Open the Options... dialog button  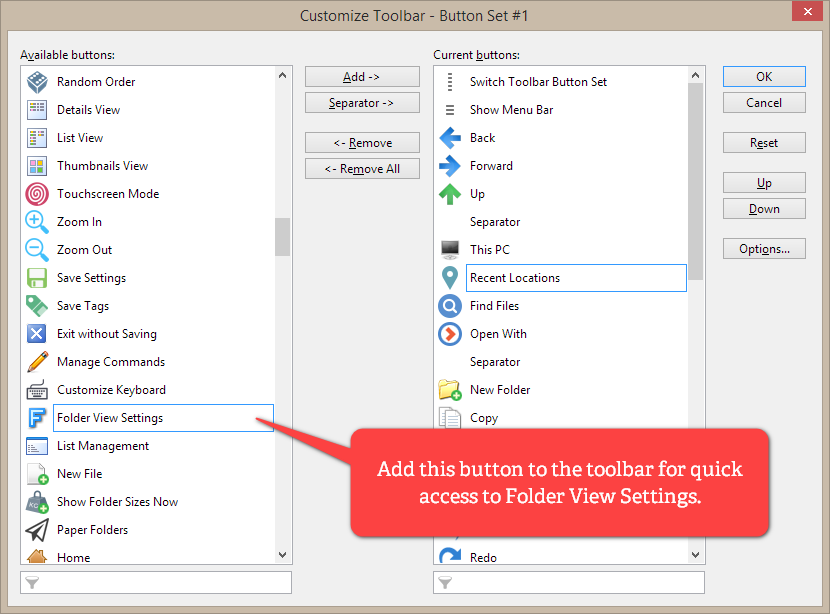[x=764, y=249]
